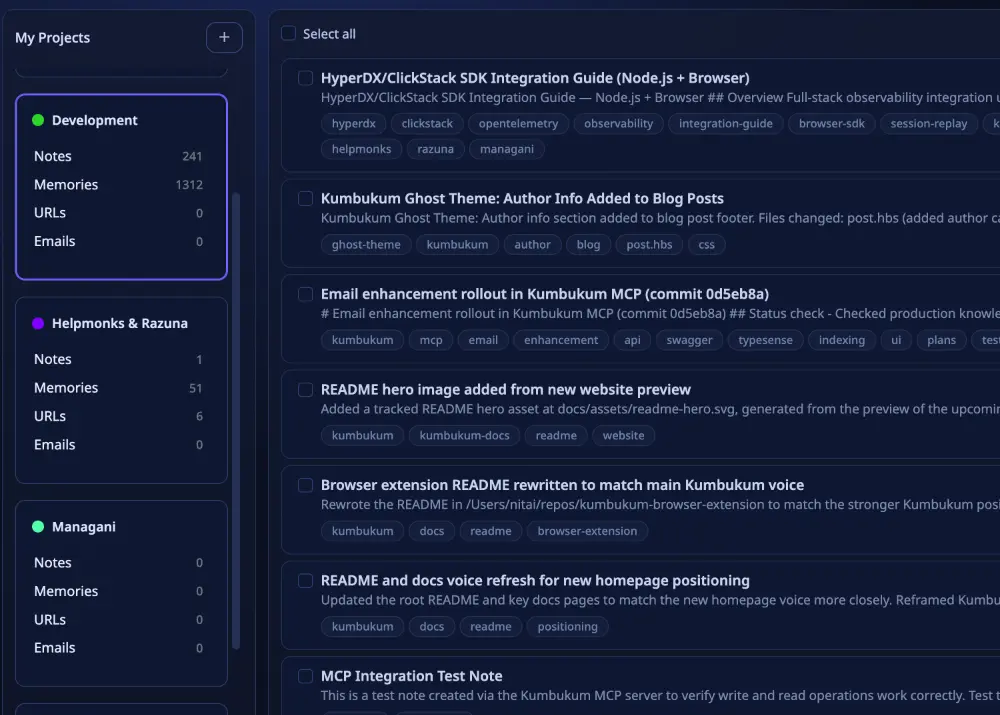The width and height of the screenshot is (1000, 715).
Task: Click the post.hbs tag
Action: pyautogui.click(x=649, y=245)
